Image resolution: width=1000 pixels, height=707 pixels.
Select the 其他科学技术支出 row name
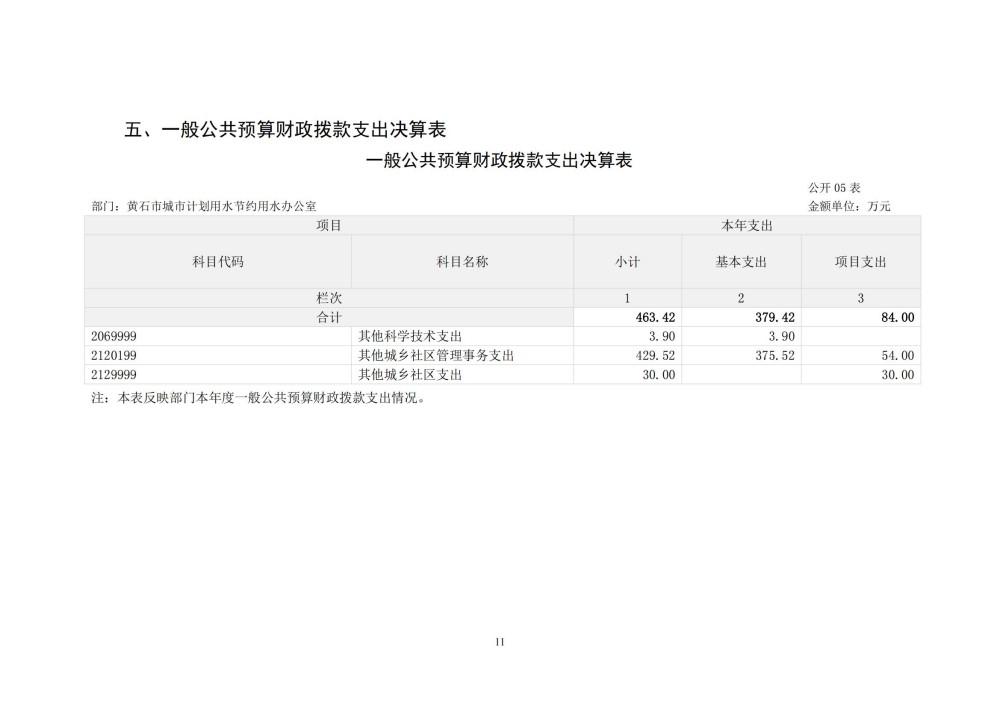pyautogui.click(x=410, y=336)
